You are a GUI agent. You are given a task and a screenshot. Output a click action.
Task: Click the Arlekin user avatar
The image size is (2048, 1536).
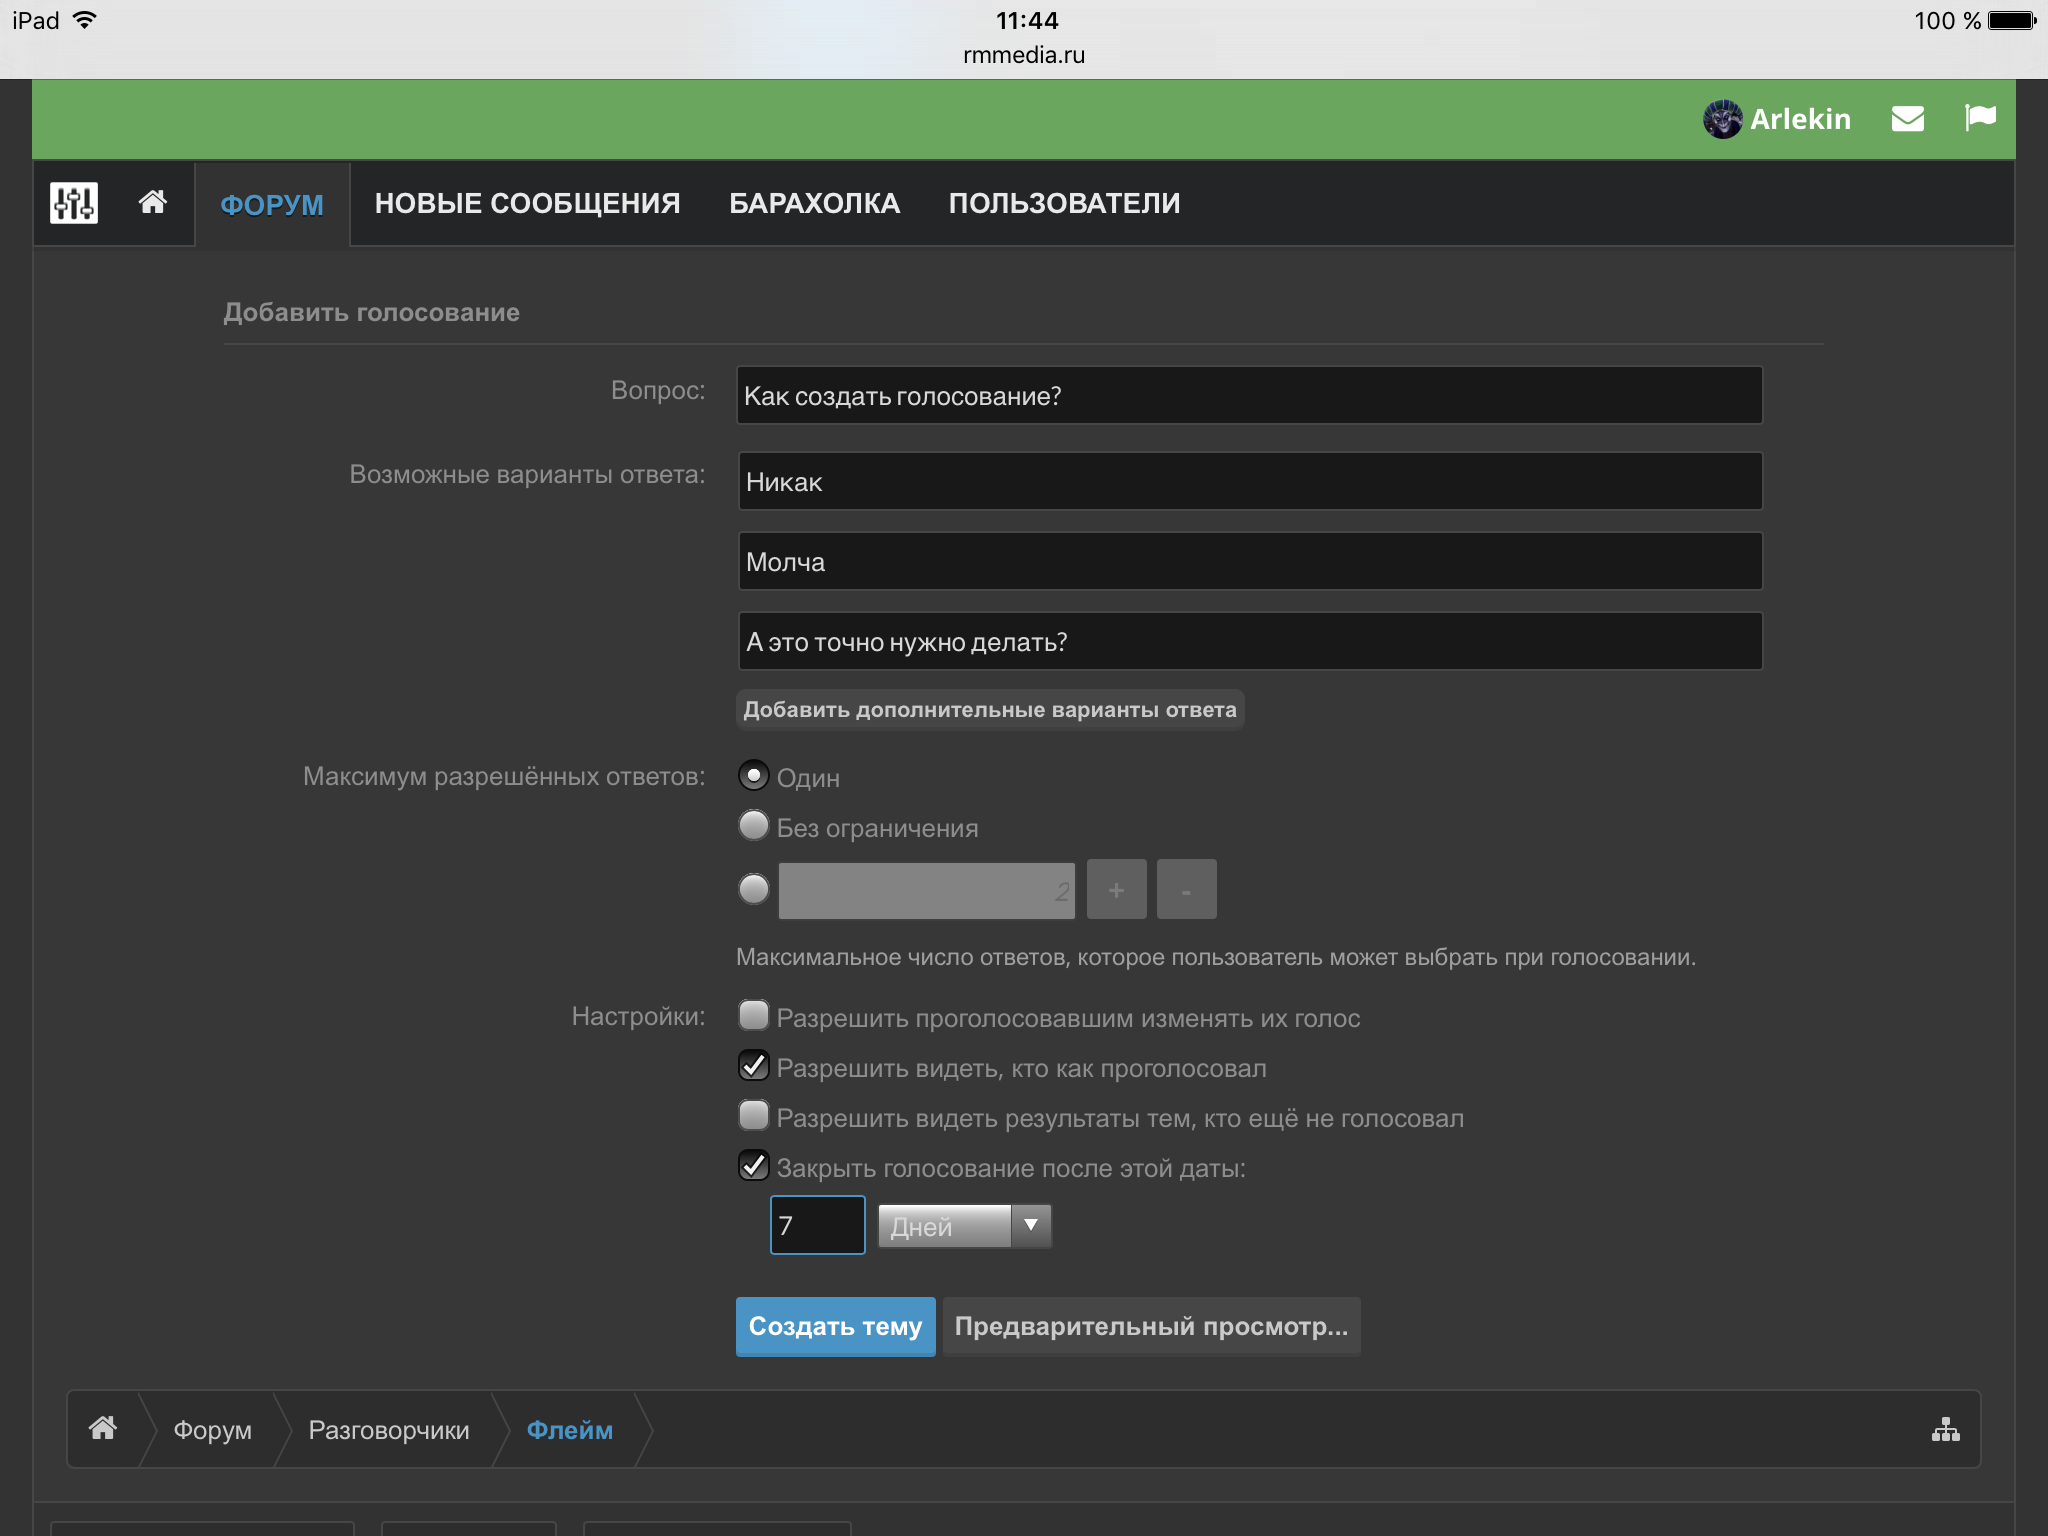point(1722,119)
